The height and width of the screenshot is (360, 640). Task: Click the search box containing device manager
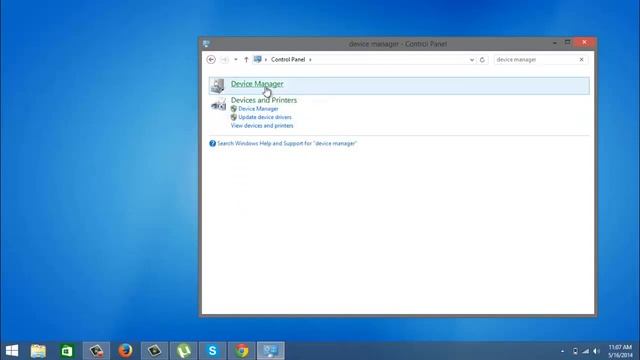[x=536, y=60]
